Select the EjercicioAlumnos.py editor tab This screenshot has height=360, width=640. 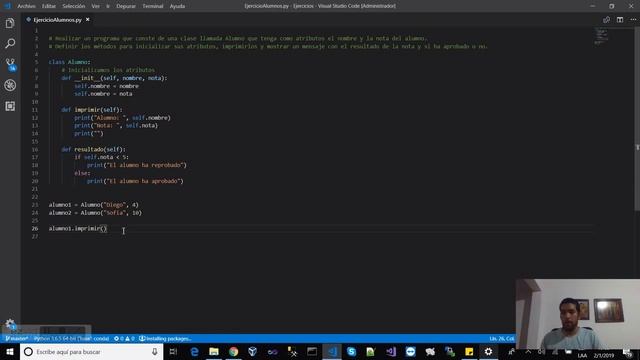tap(58, 20)
